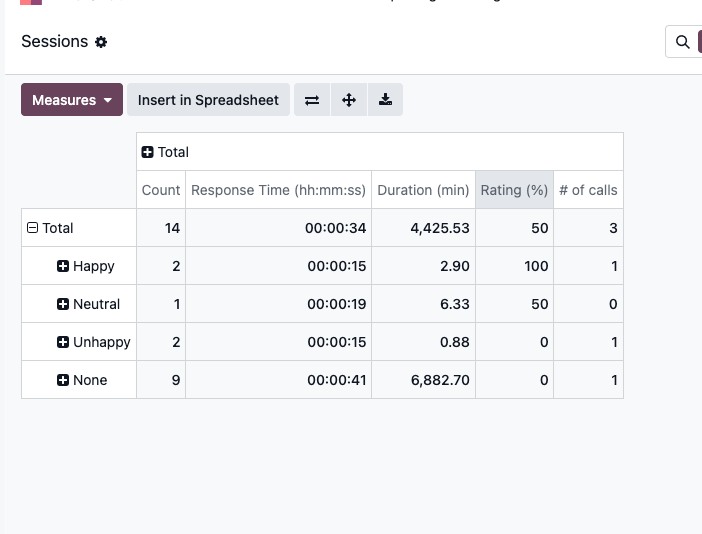This screenshot has height=534, width=702.
Task: Click Neutral duration value 6.33
Action: pyautogui.click(x=423, y=304)
